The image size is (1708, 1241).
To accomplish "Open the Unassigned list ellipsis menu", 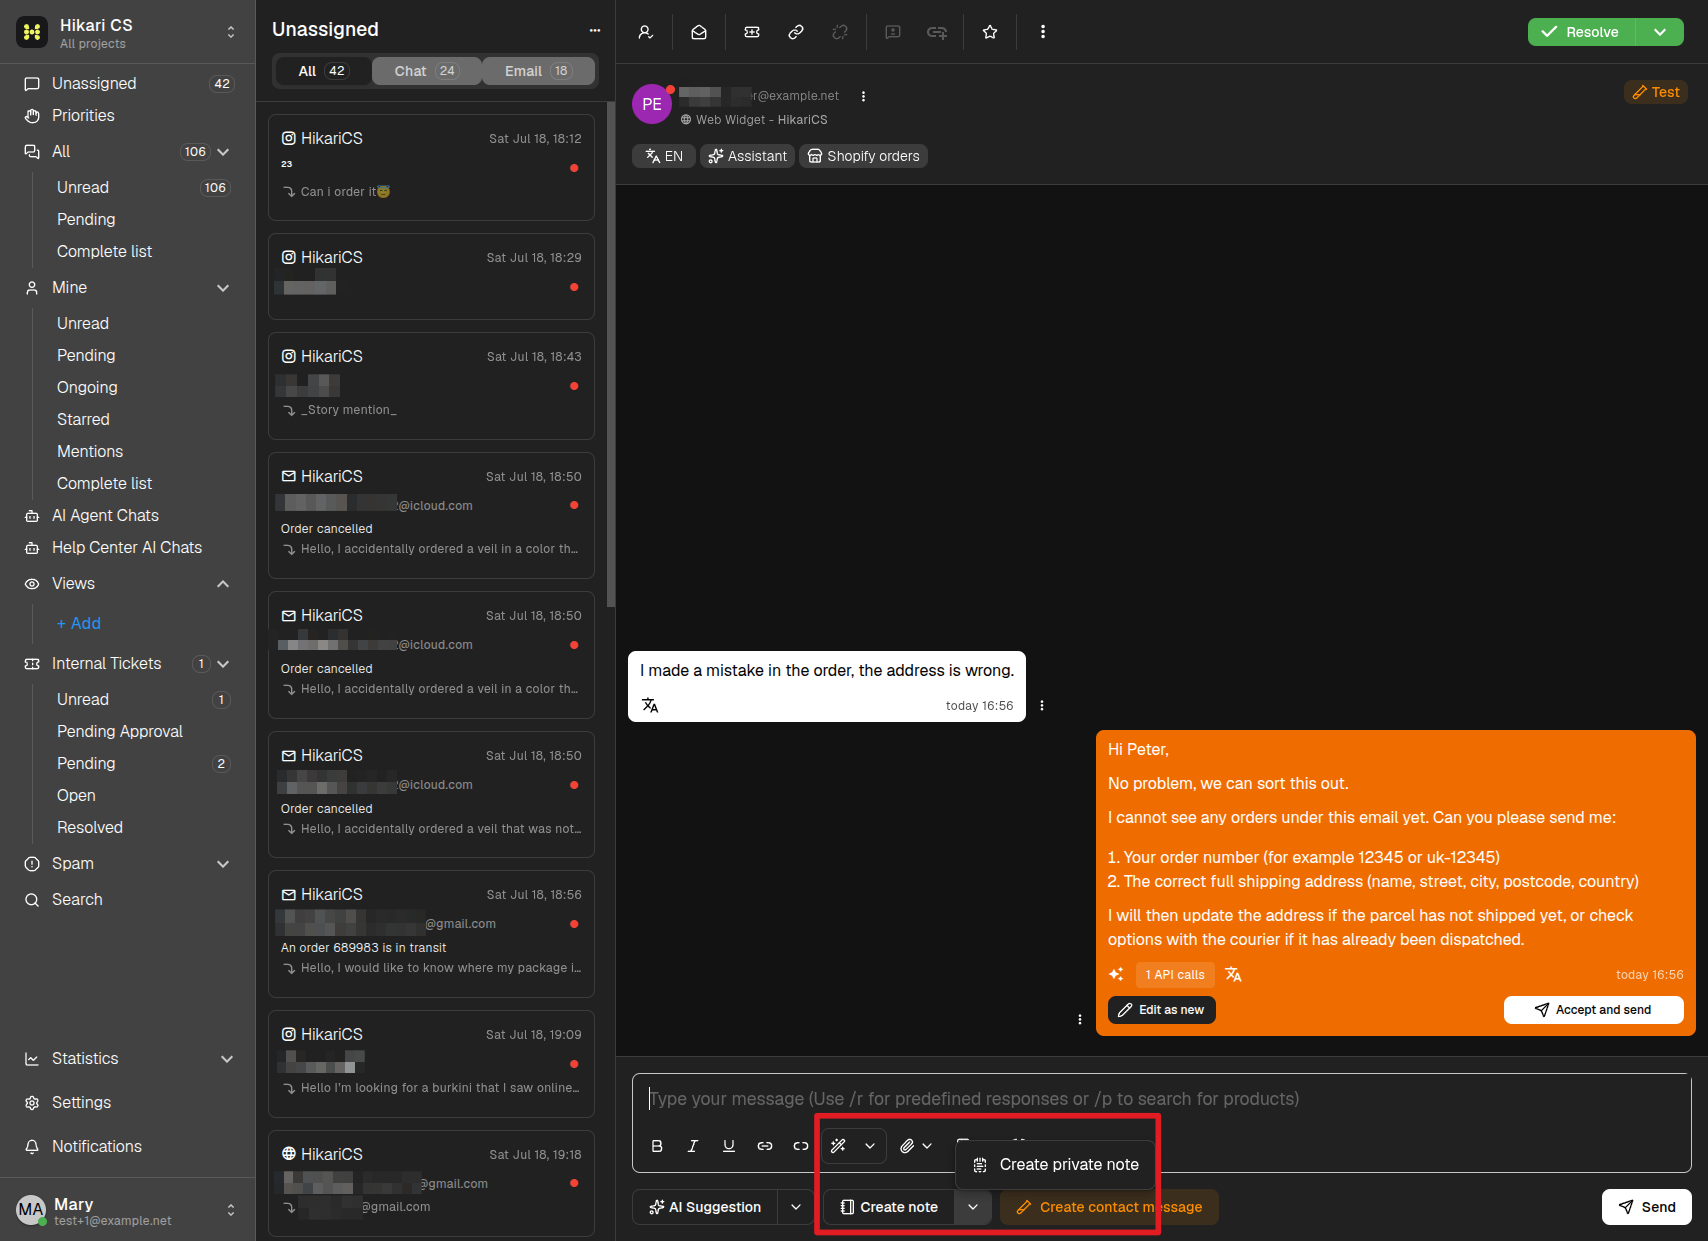I will point(595,30).
